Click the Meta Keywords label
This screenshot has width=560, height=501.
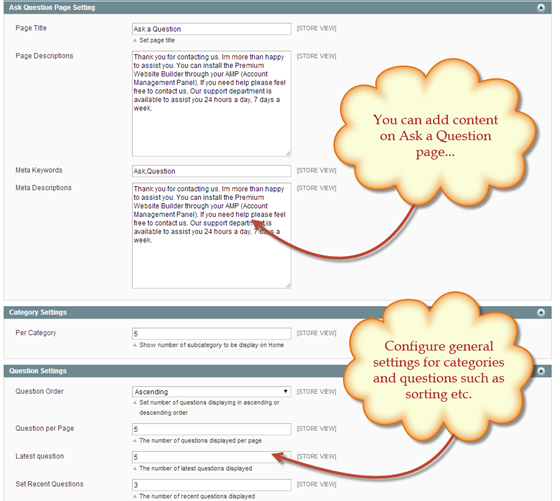click(x=39, y=170)
